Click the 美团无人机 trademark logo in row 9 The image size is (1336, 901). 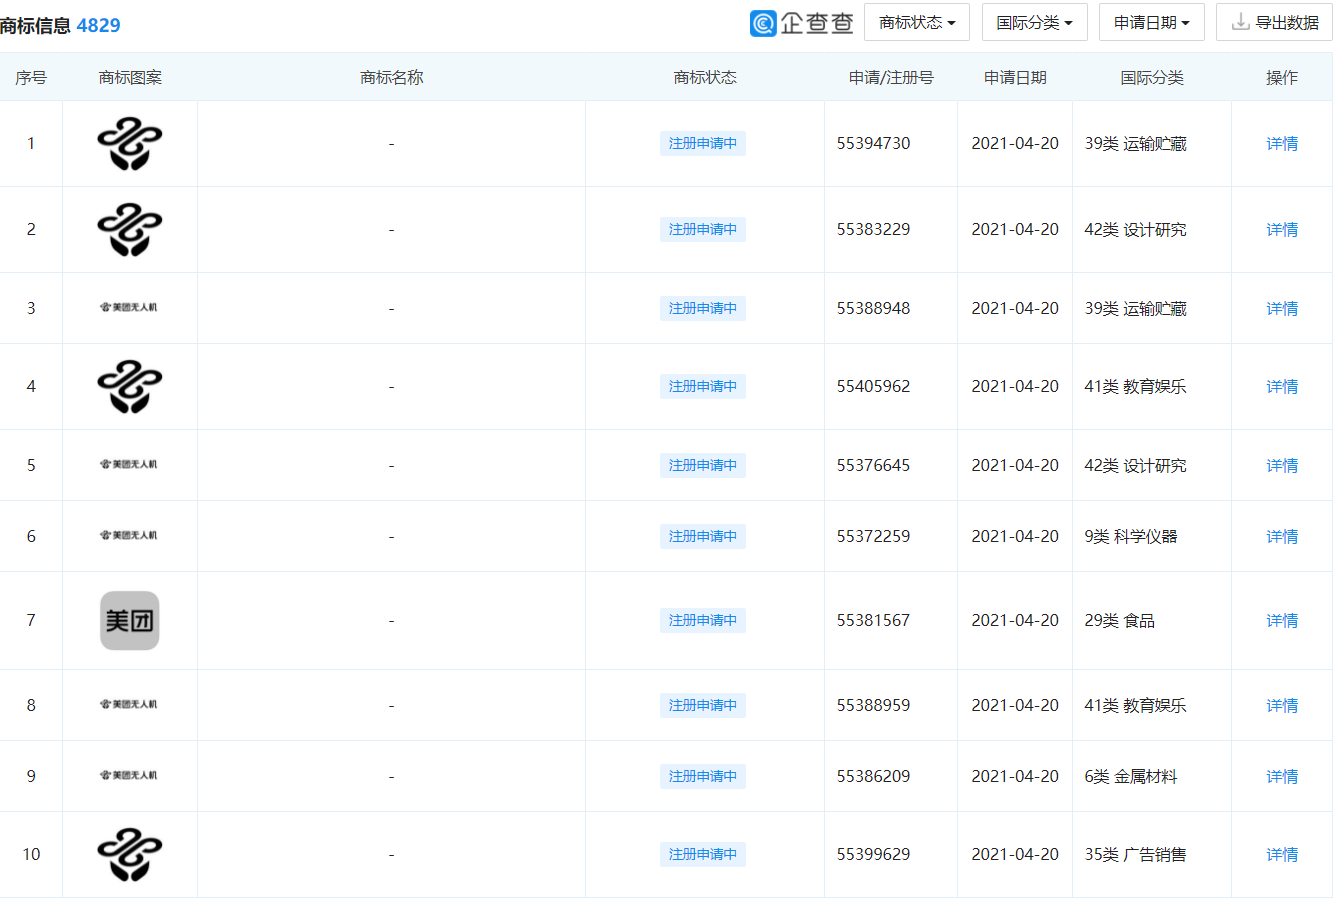(x=129, y=776)
